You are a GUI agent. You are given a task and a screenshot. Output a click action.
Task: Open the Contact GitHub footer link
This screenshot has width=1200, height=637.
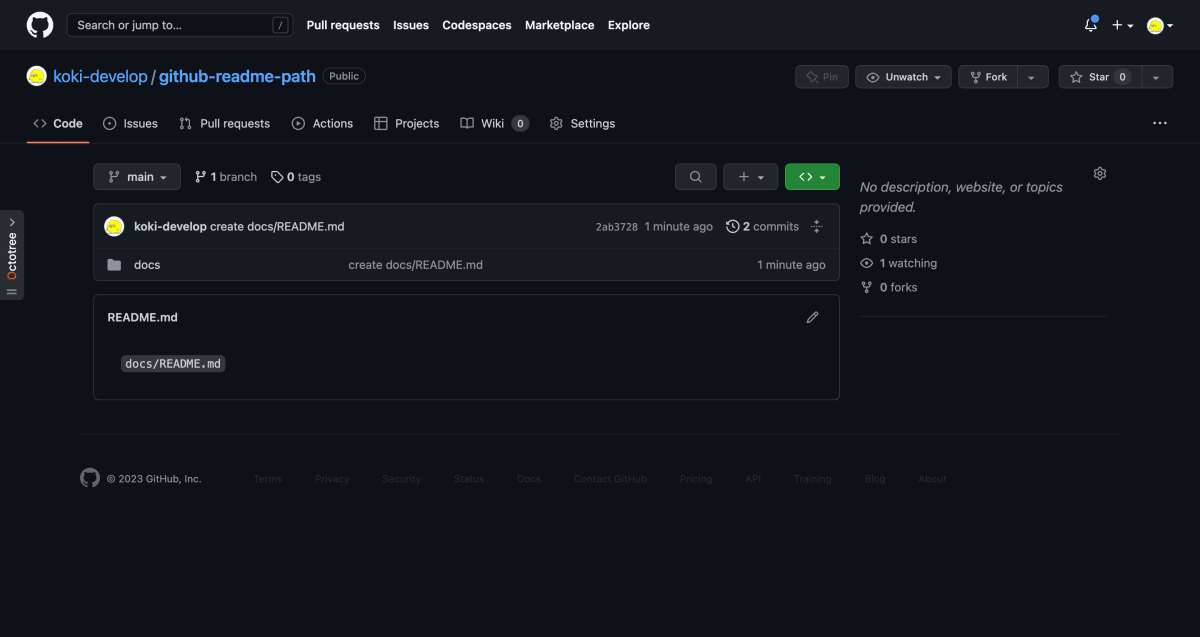tap(610, 479)
